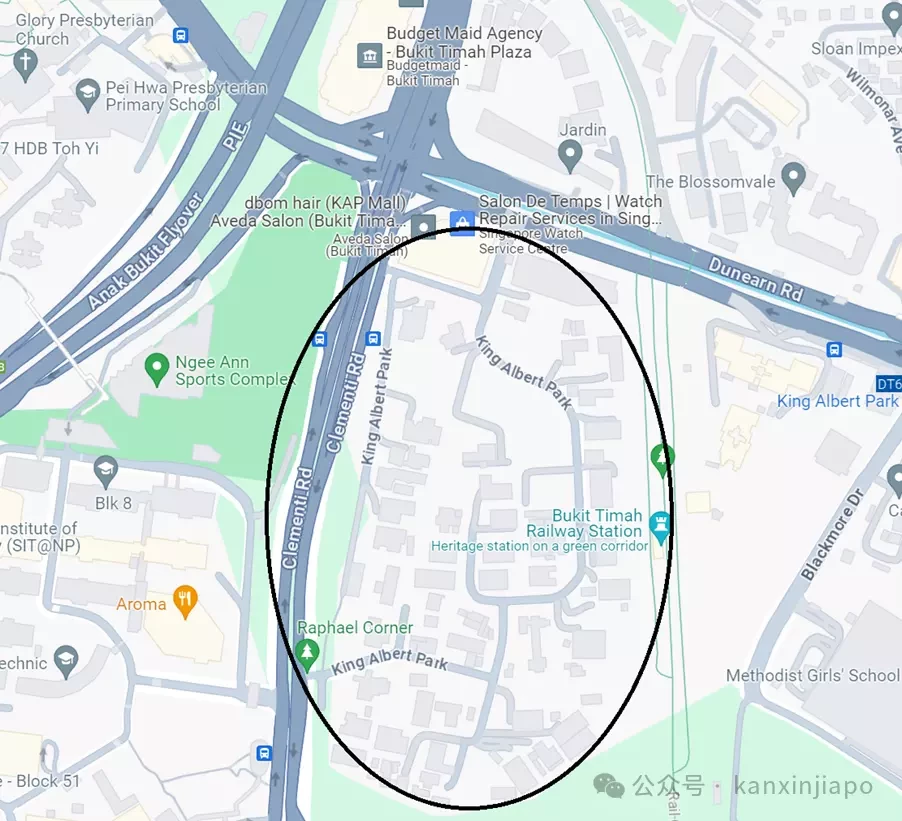Click the Ngee Ann Sports Complex green pin
Viewport: 902px width, 821px height.
pos(156,370)
